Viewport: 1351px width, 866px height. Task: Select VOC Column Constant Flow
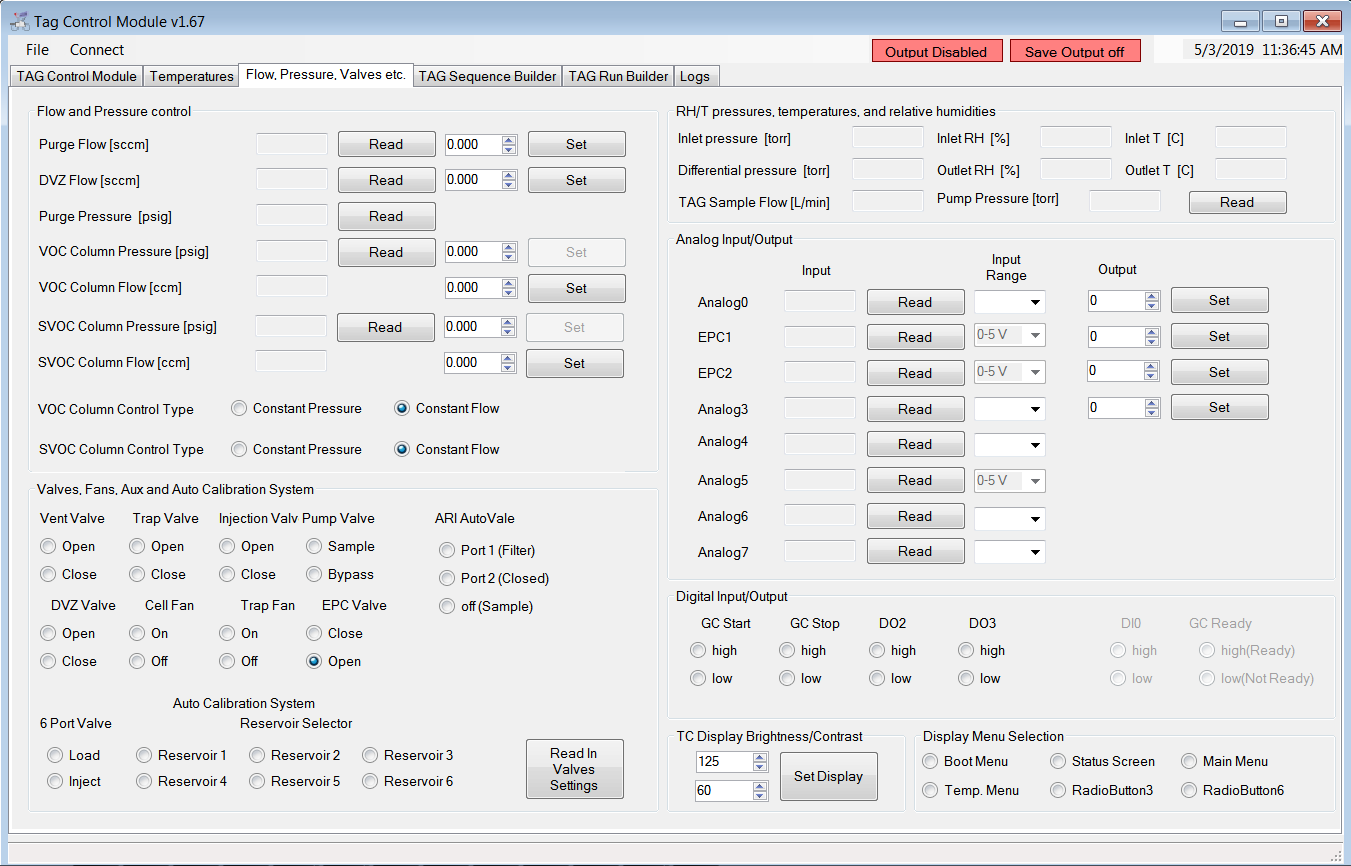pos(447,408)
